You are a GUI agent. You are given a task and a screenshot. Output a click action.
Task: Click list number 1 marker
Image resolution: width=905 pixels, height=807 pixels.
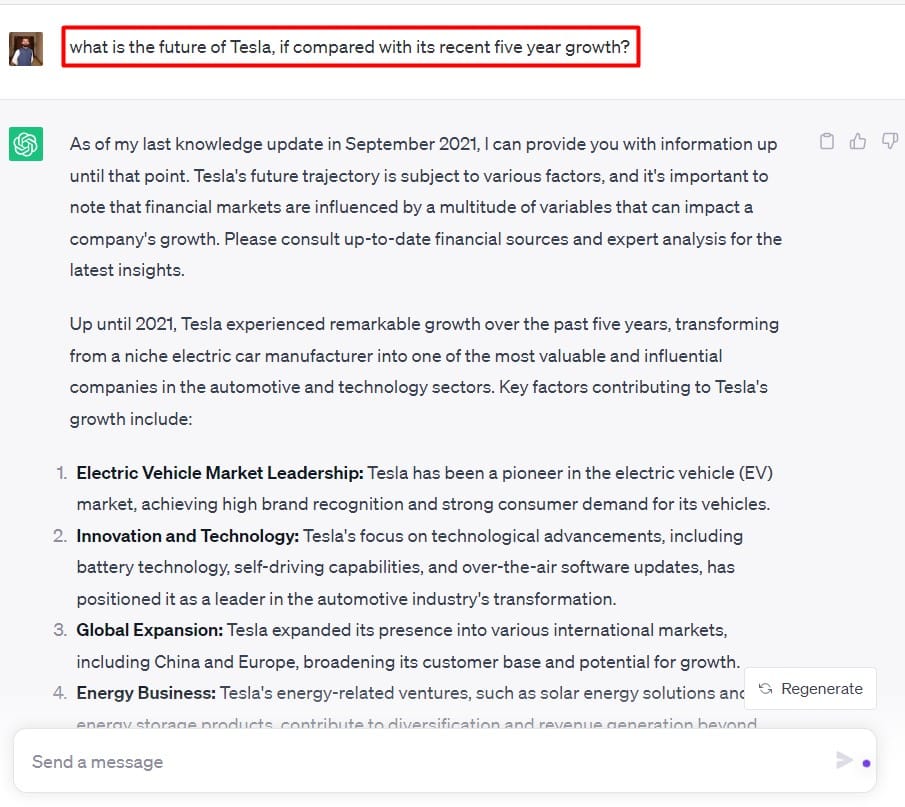61,473
